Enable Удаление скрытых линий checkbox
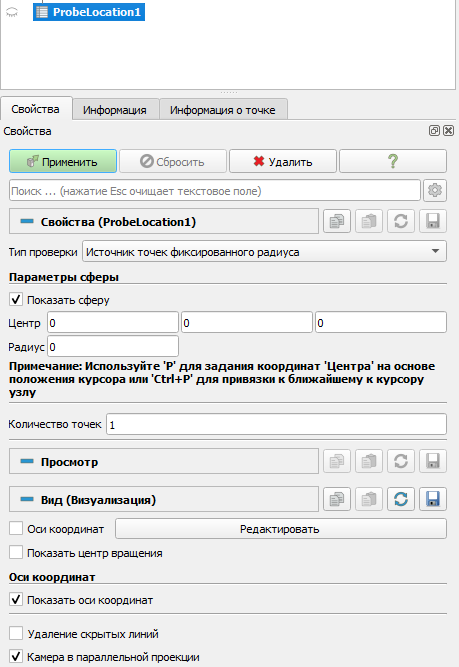The width and height of the screenshot is (459, 667). (16, 633)
